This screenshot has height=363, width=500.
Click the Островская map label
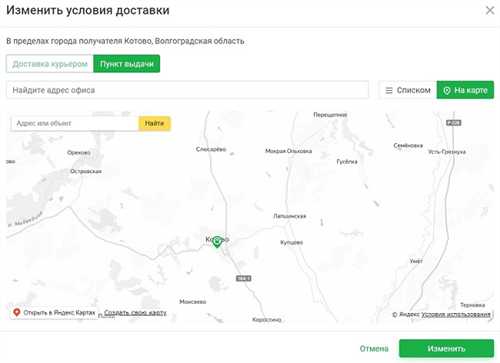click(86, 171)
